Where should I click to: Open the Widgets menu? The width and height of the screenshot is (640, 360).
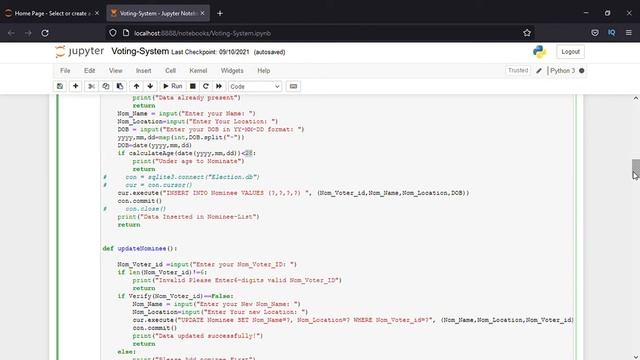232,71
